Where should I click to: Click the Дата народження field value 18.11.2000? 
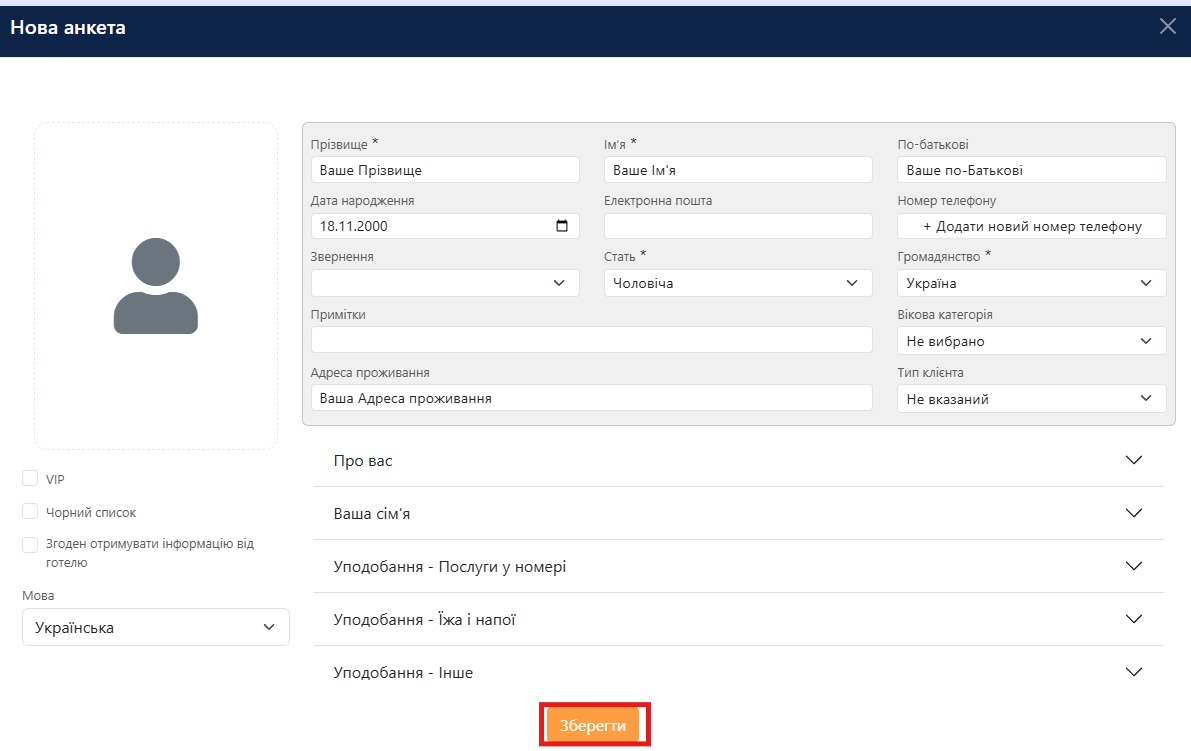point(354,226)
